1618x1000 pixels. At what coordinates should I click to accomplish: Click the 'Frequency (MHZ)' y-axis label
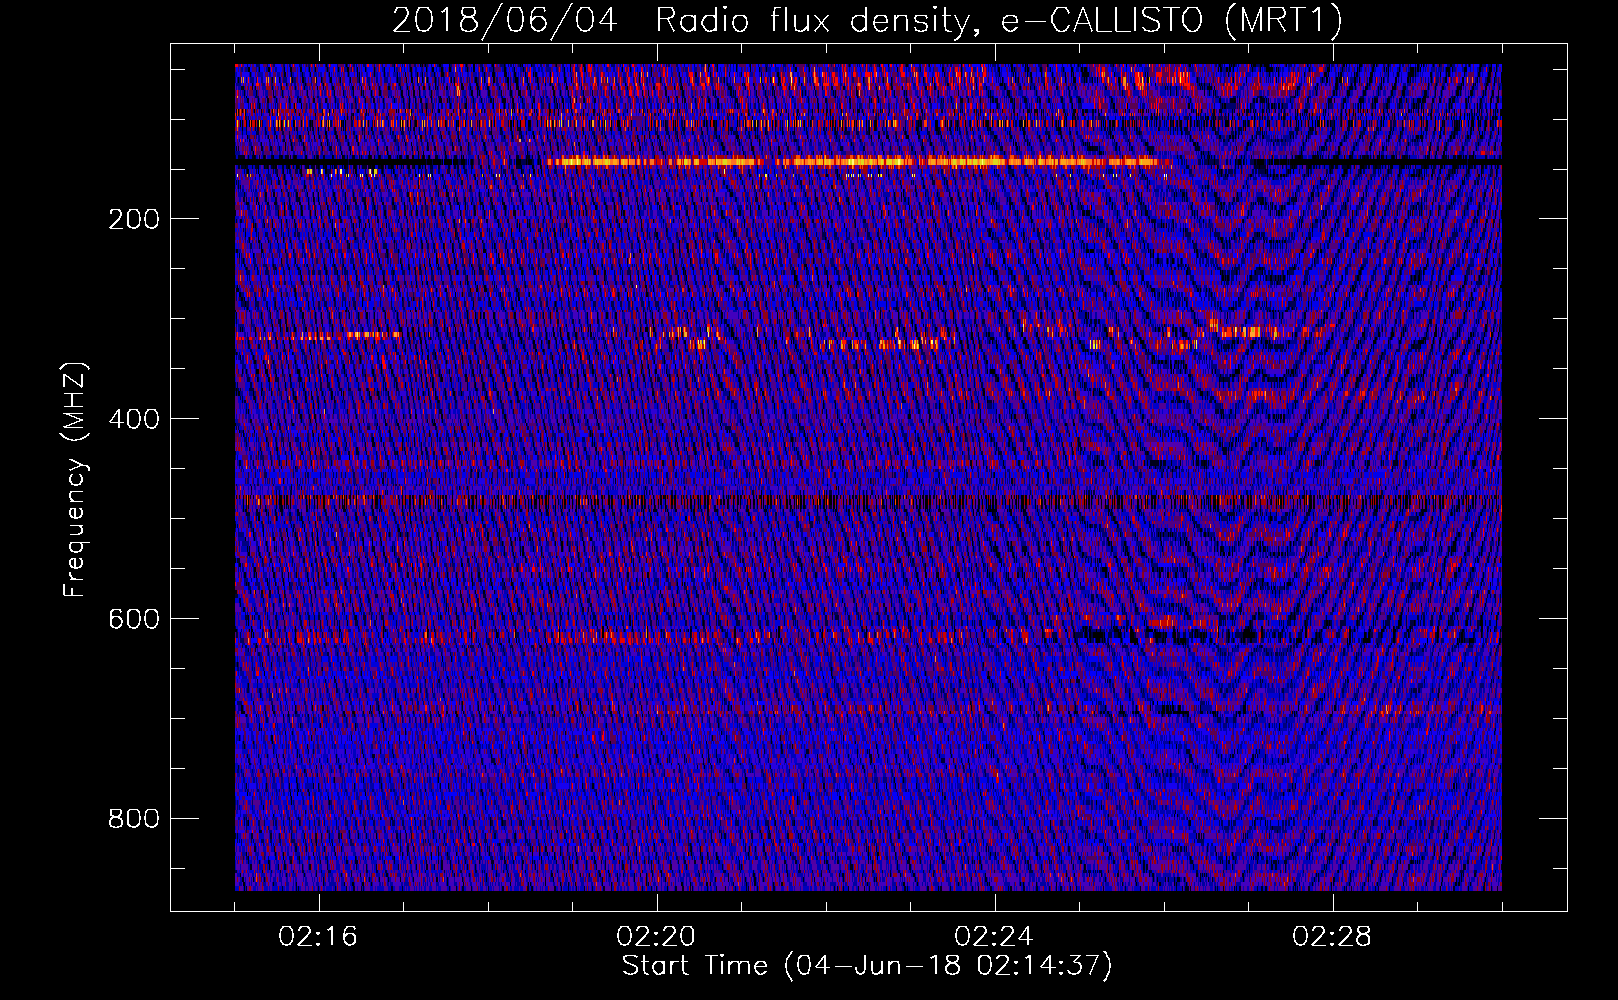pyautogui.click(x=74, y=479)
